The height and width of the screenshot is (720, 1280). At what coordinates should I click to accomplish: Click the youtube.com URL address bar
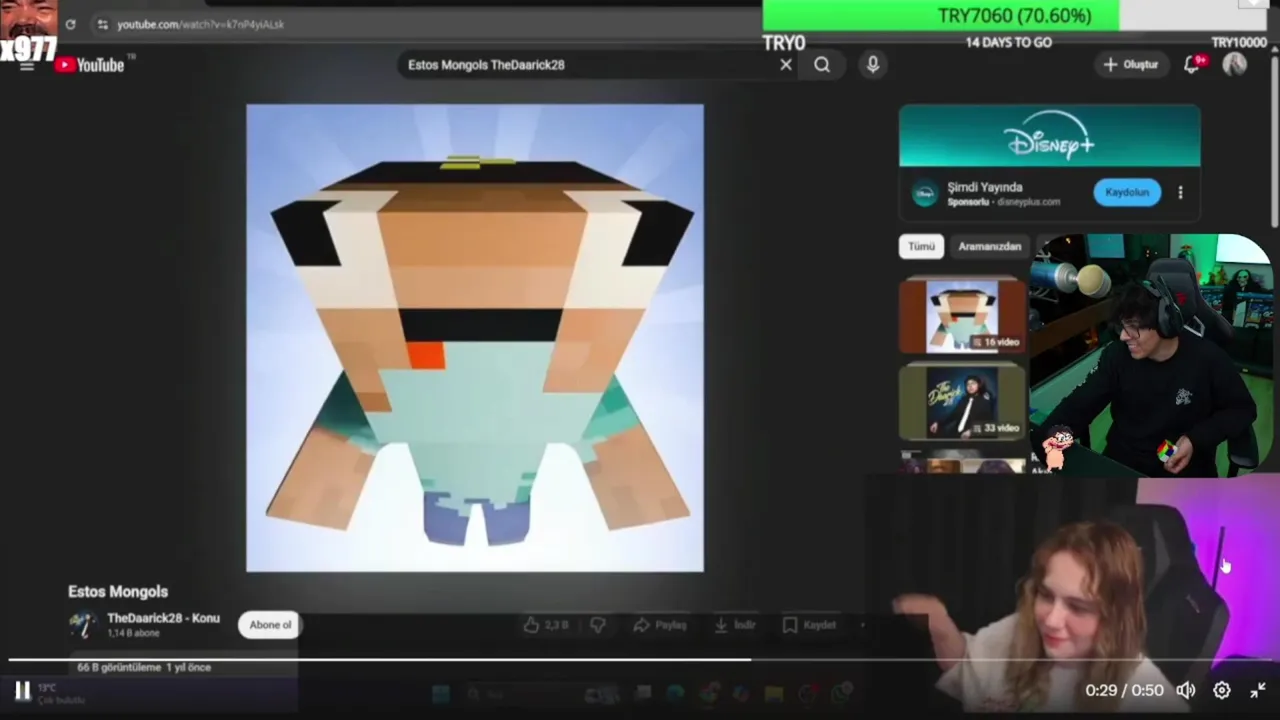coord(200,24)
